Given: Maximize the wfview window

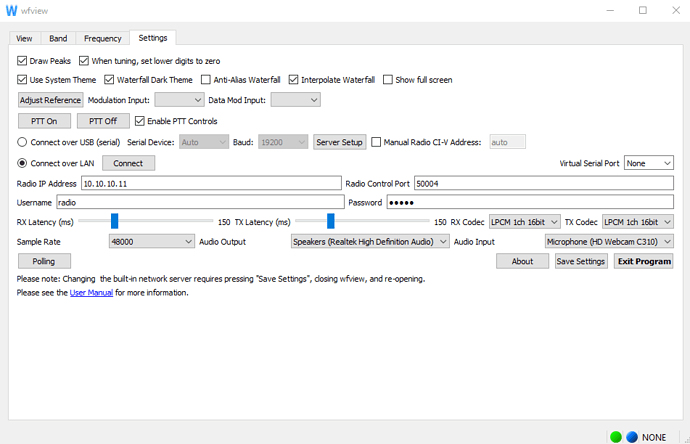Looking at the screenshot, I should [x=643, y=10].
